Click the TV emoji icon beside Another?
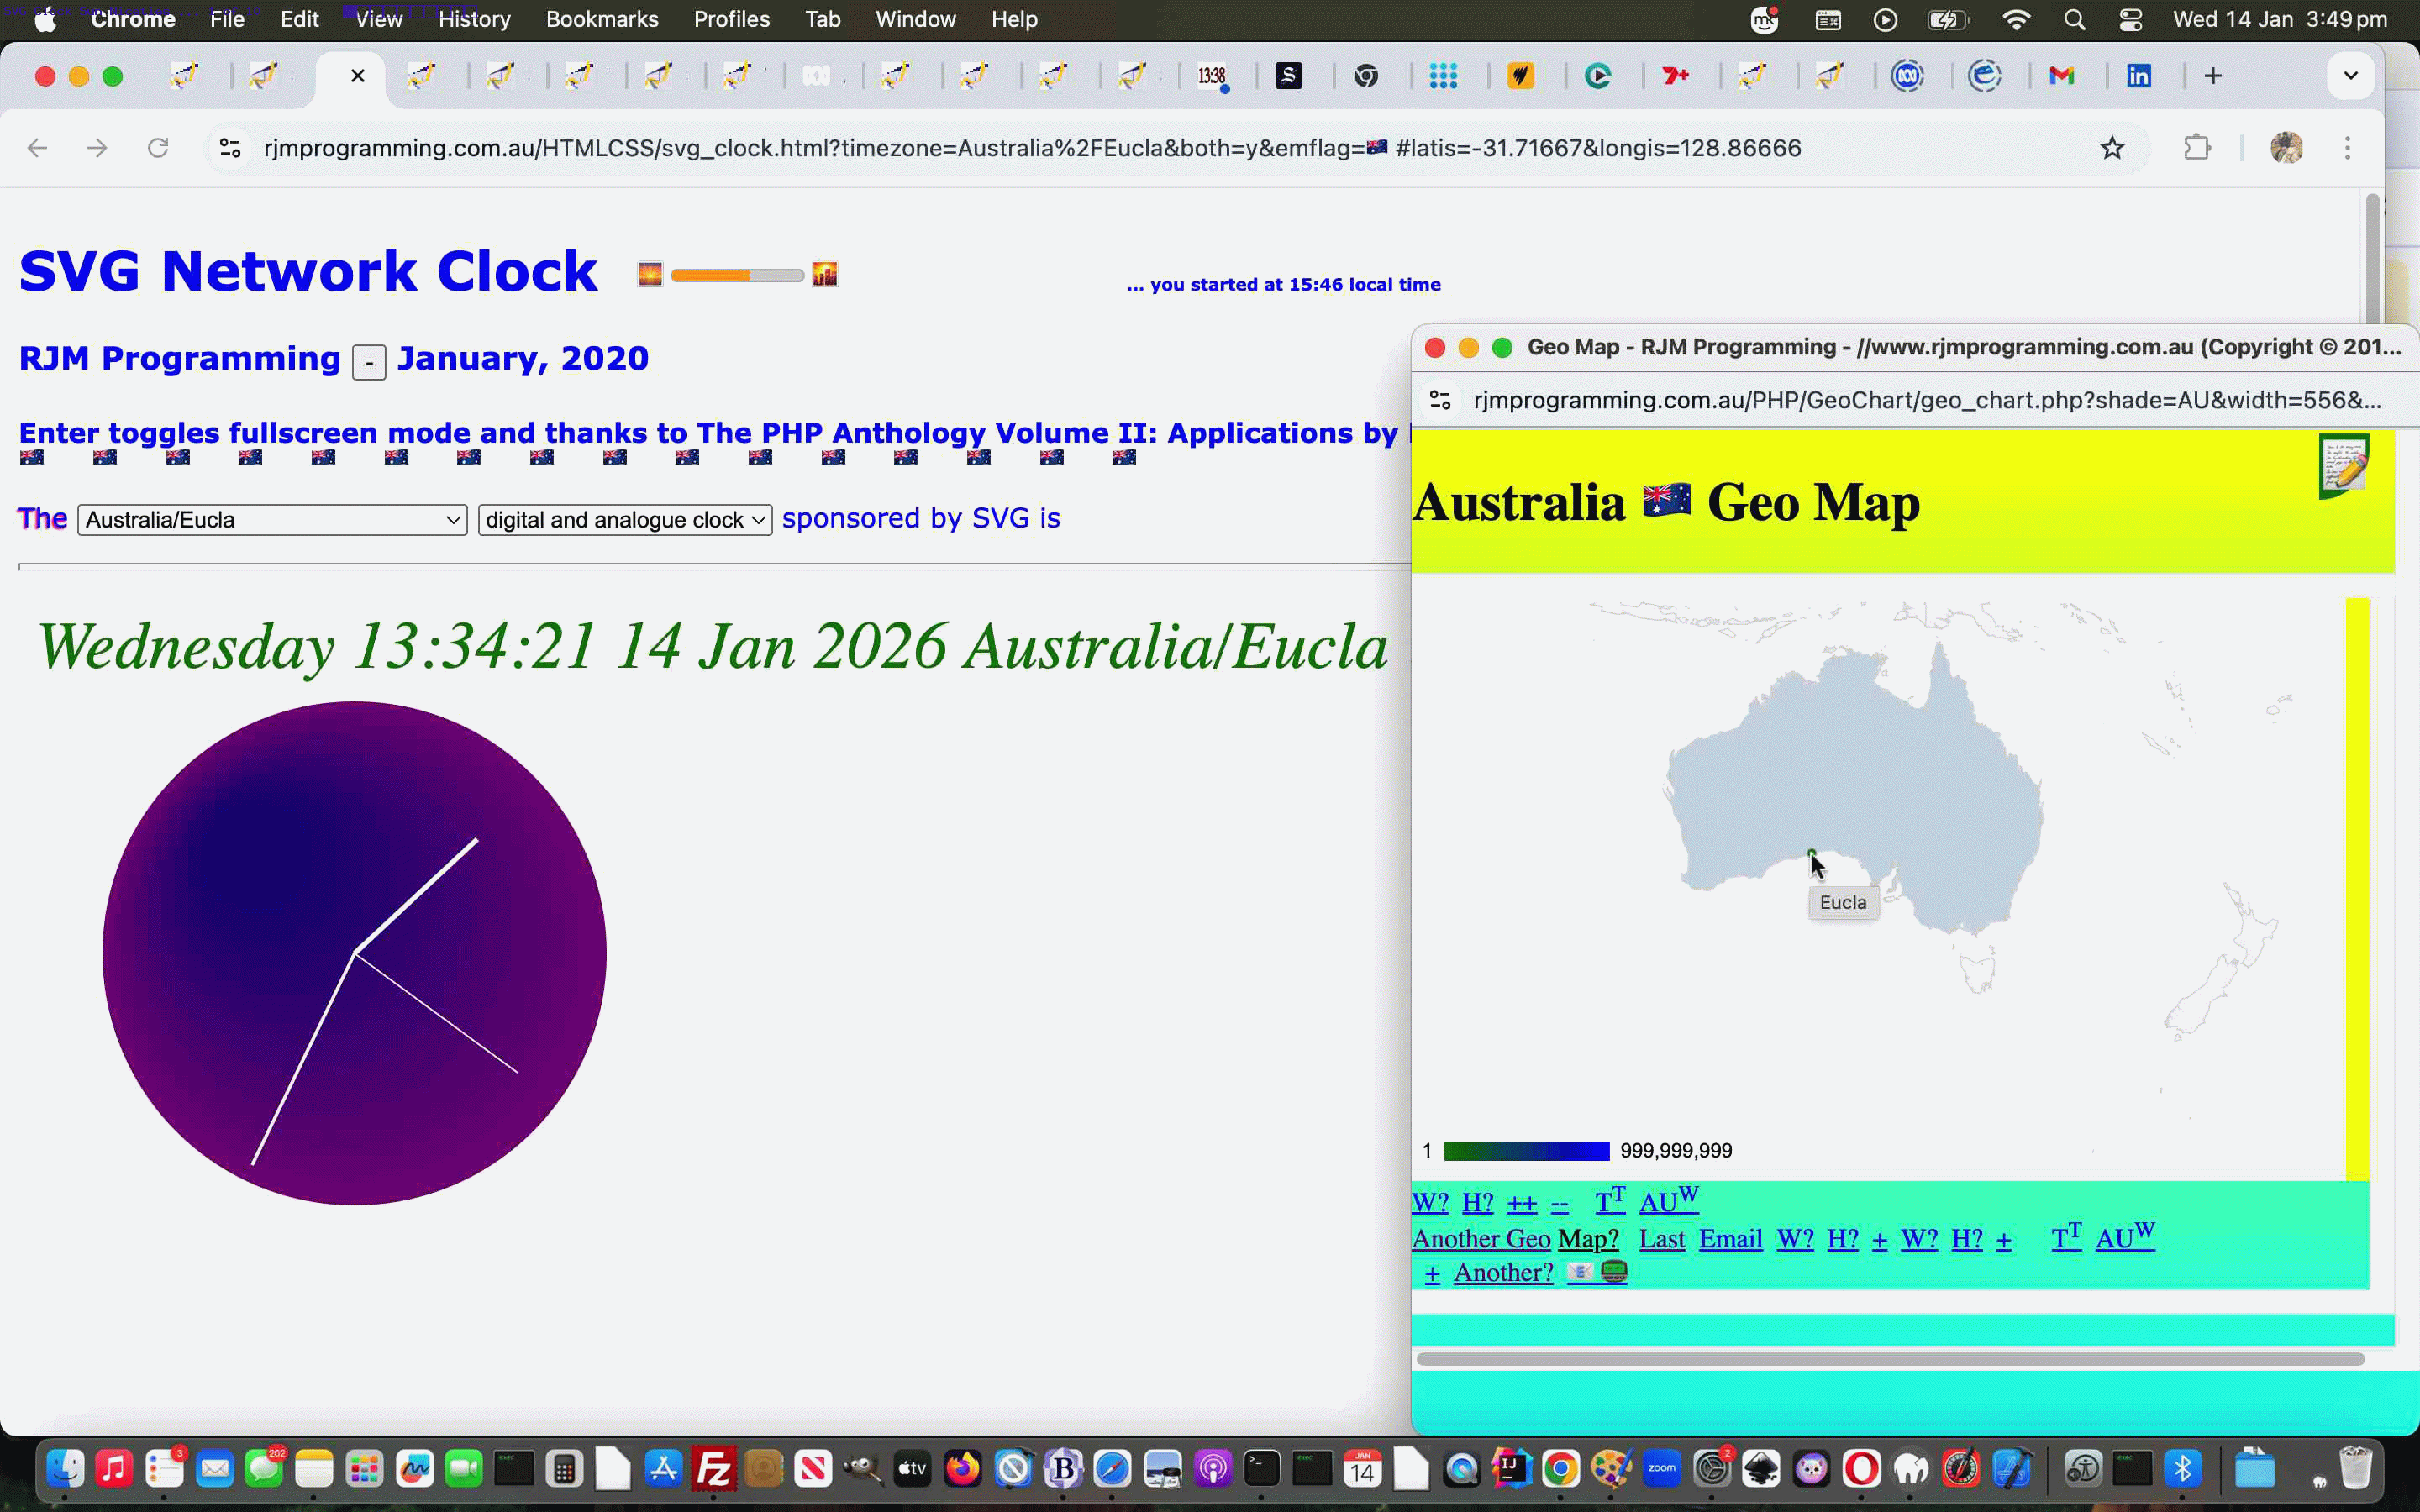 (x=1613, y=1271)
